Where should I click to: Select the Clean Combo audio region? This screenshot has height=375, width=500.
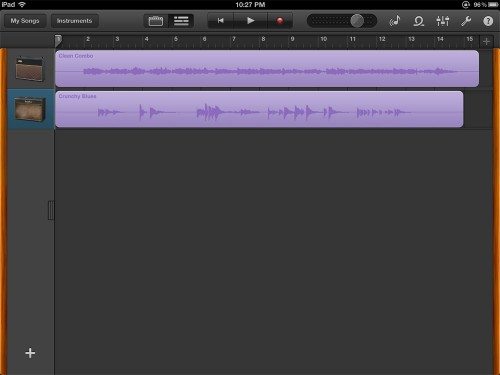pos(267,69)
